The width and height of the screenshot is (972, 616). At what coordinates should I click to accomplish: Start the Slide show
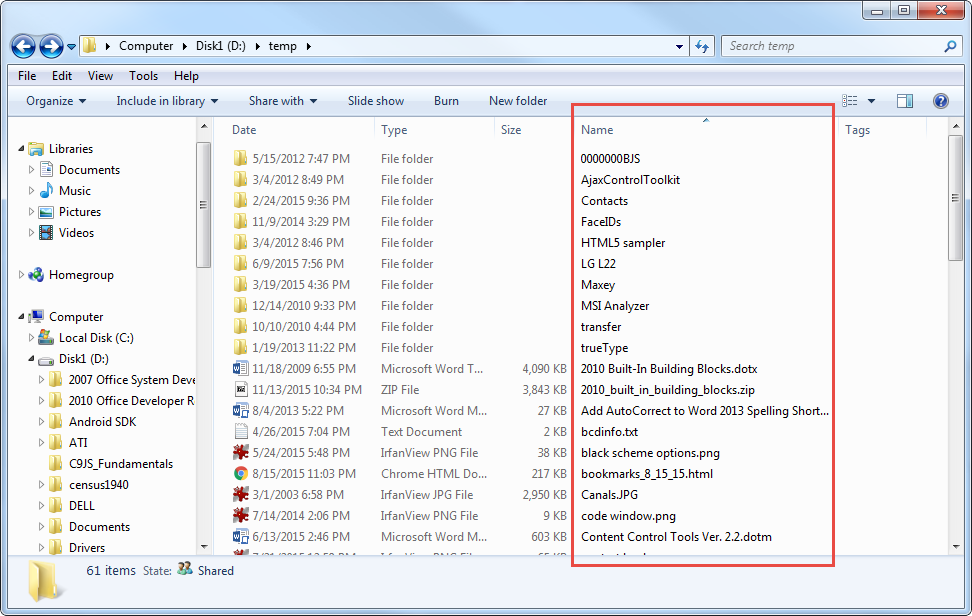(376, 100)
